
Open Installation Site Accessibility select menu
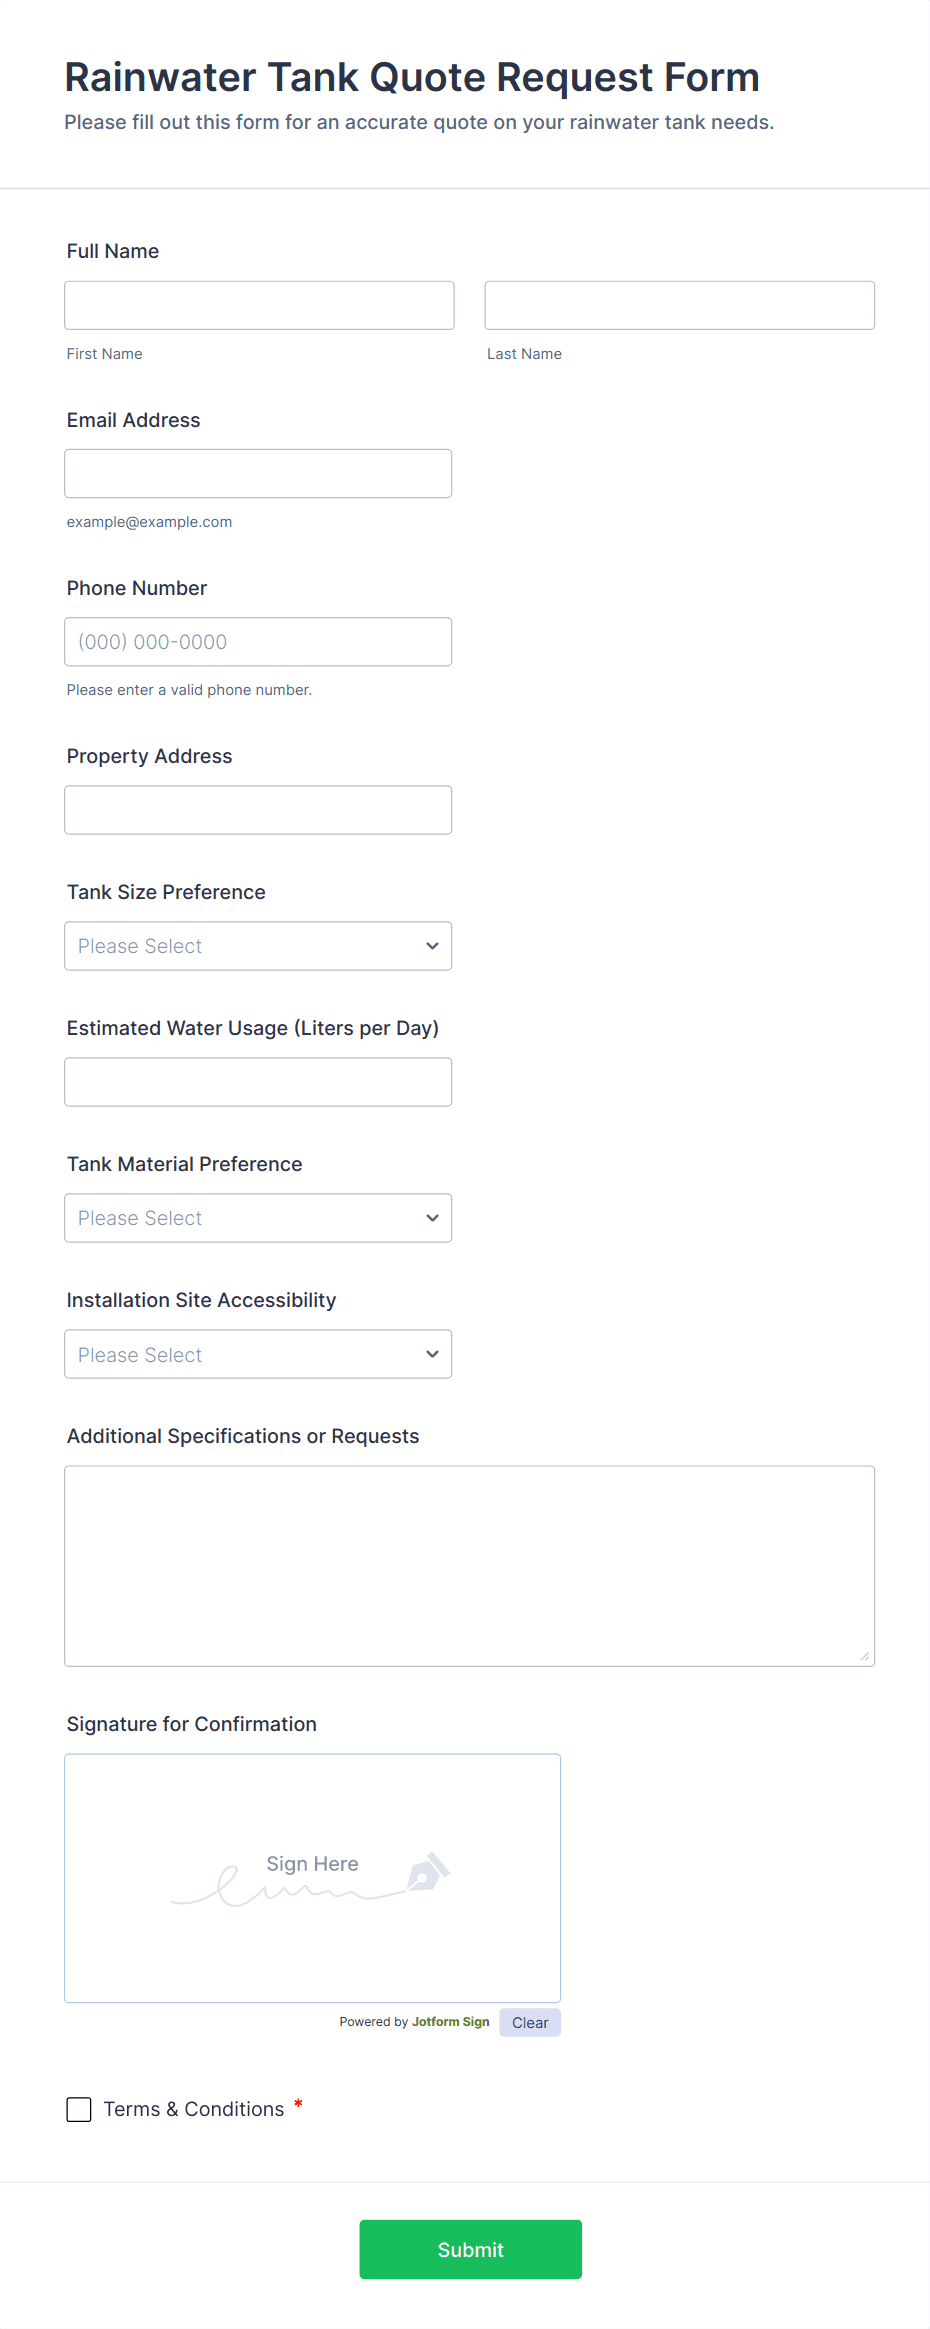pyautogui.click(x=258, y=1354)
